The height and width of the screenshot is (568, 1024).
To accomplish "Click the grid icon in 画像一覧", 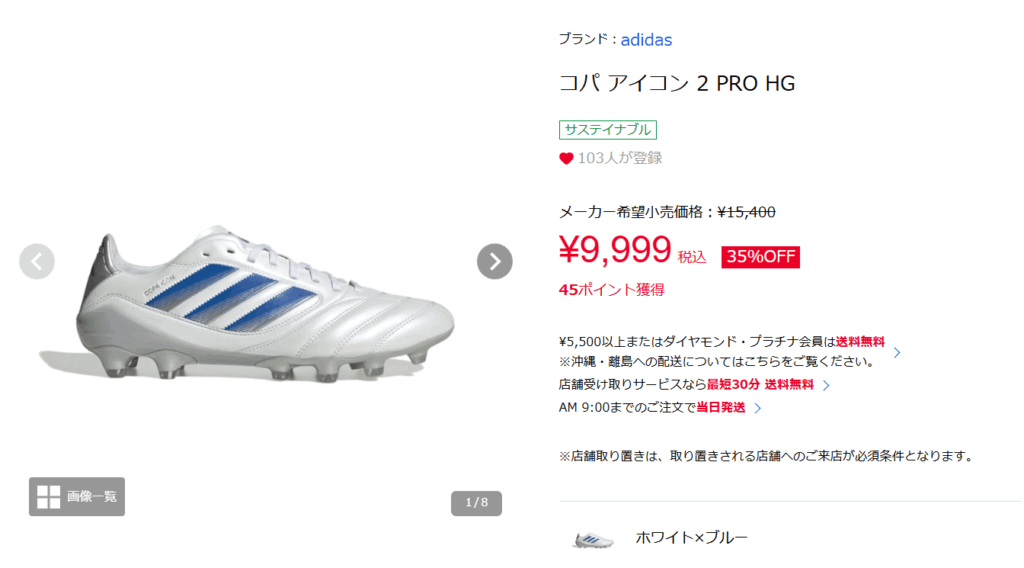I will (48, 497).
